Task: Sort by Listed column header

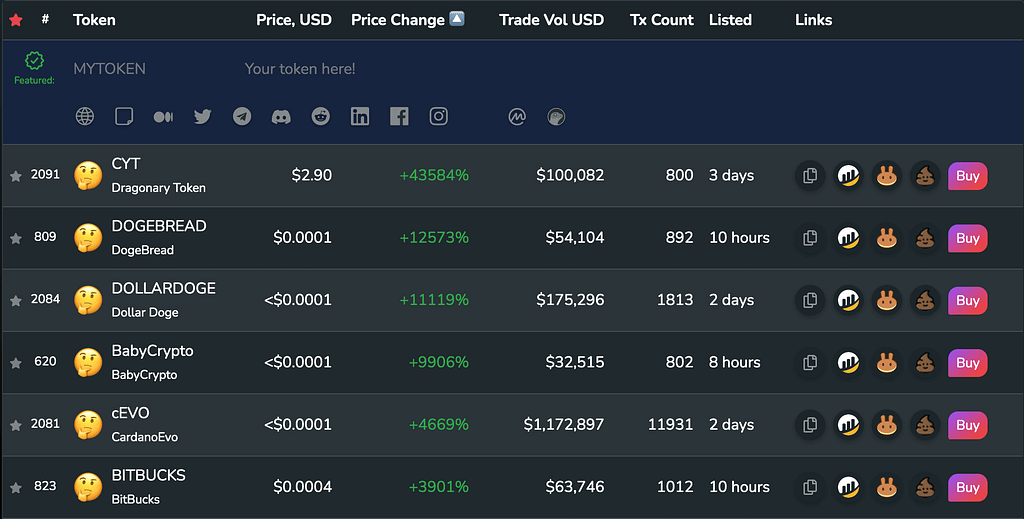Action: pyautogui.click(x=730, y=20)
